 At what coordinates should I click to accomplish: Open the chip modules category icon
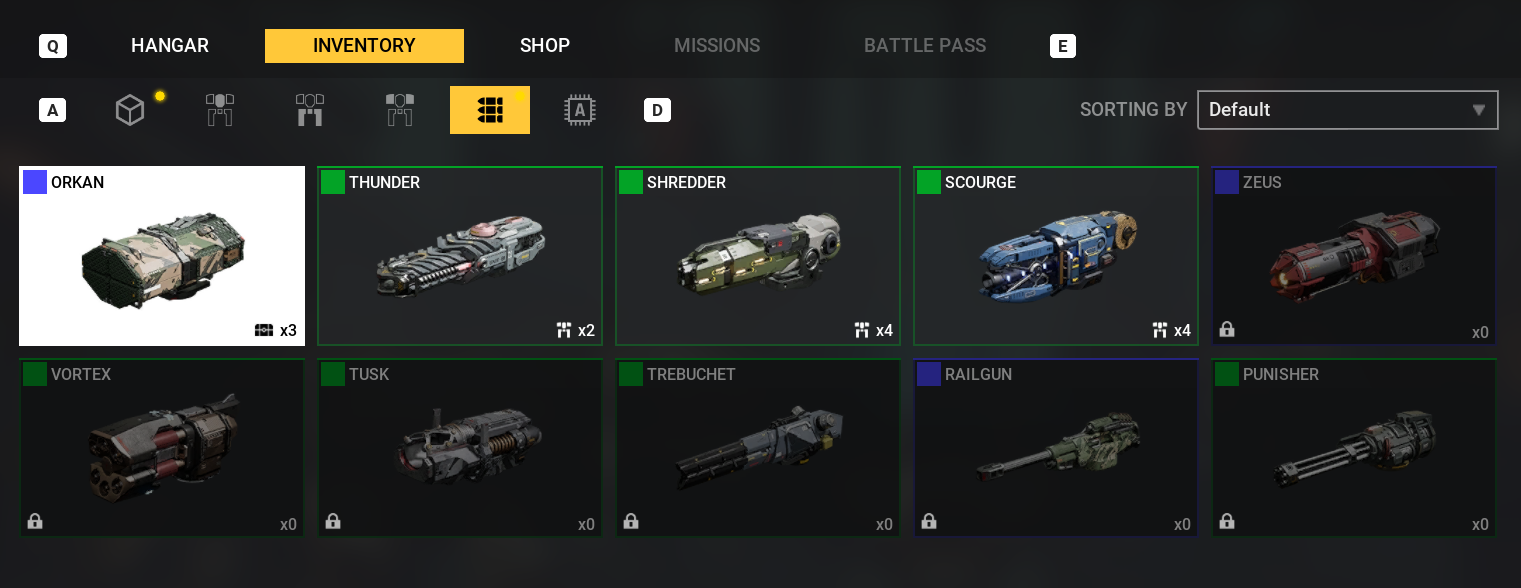pos(579,110)
